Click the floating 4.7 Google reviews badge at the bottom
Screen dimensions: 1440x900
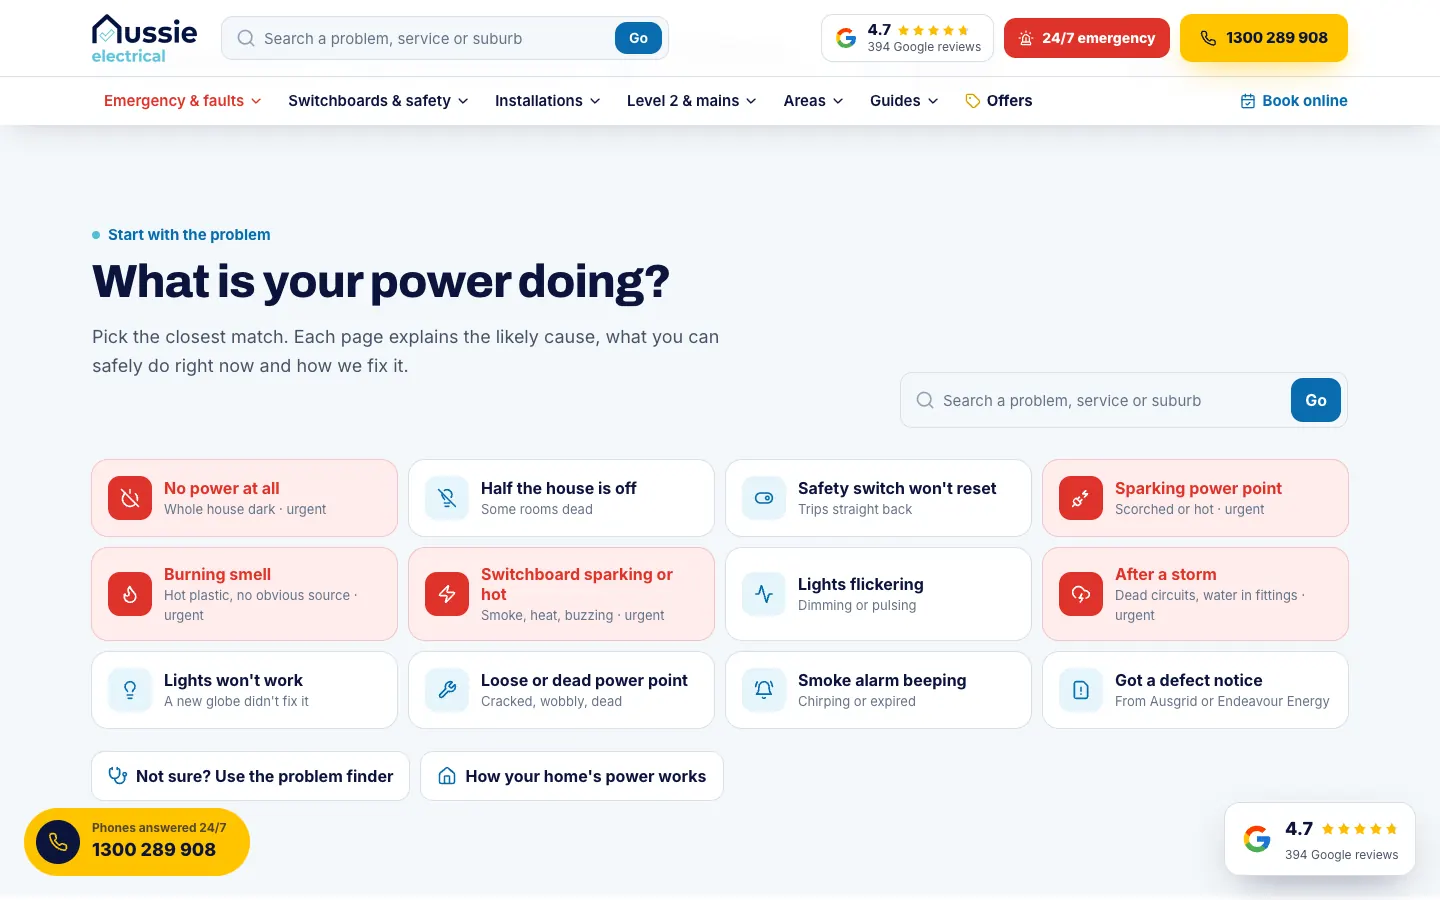pyautogui.click(x=1320, y=839)
